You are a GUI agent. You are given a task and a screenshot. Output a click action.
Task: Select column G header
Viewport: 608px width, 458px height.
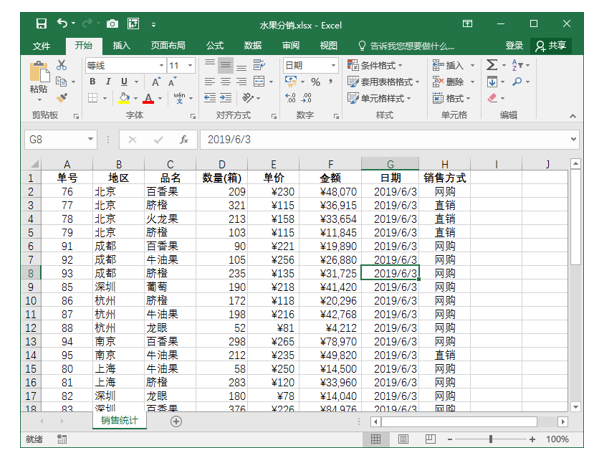tap(390, 164)
